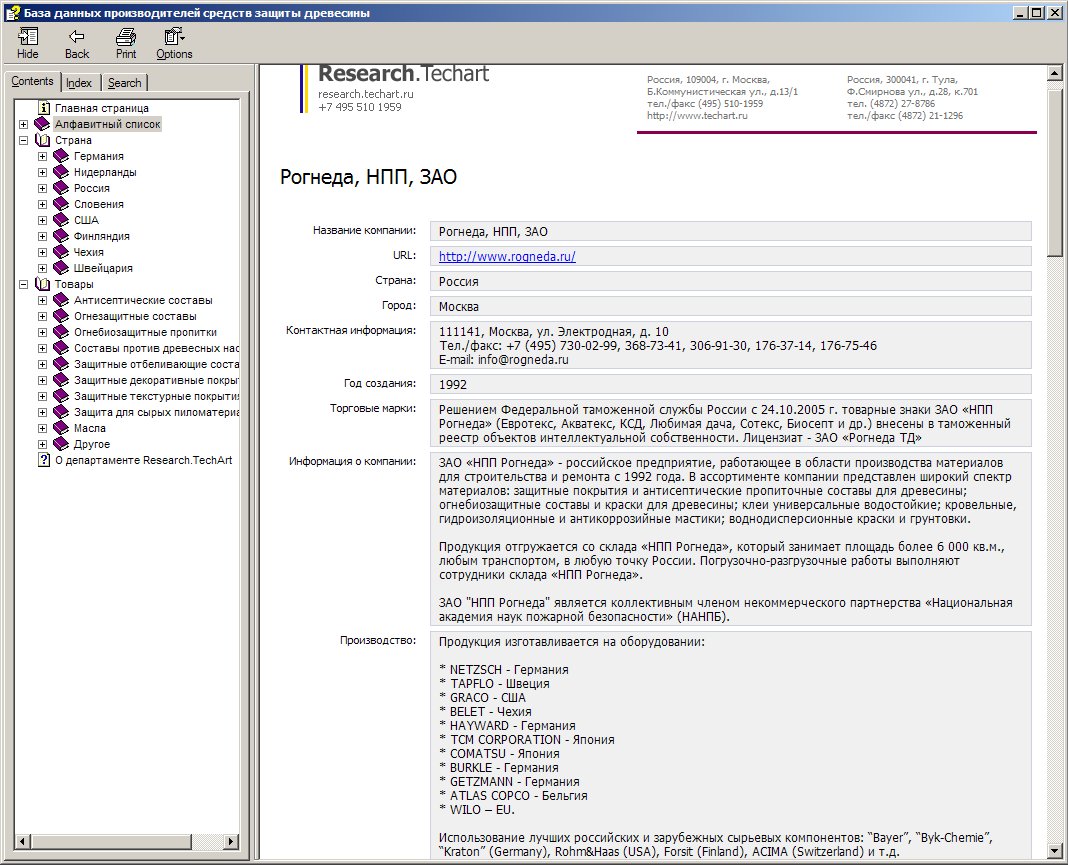
Task: Click the Финляндия book icon
Action: [61, 236]
